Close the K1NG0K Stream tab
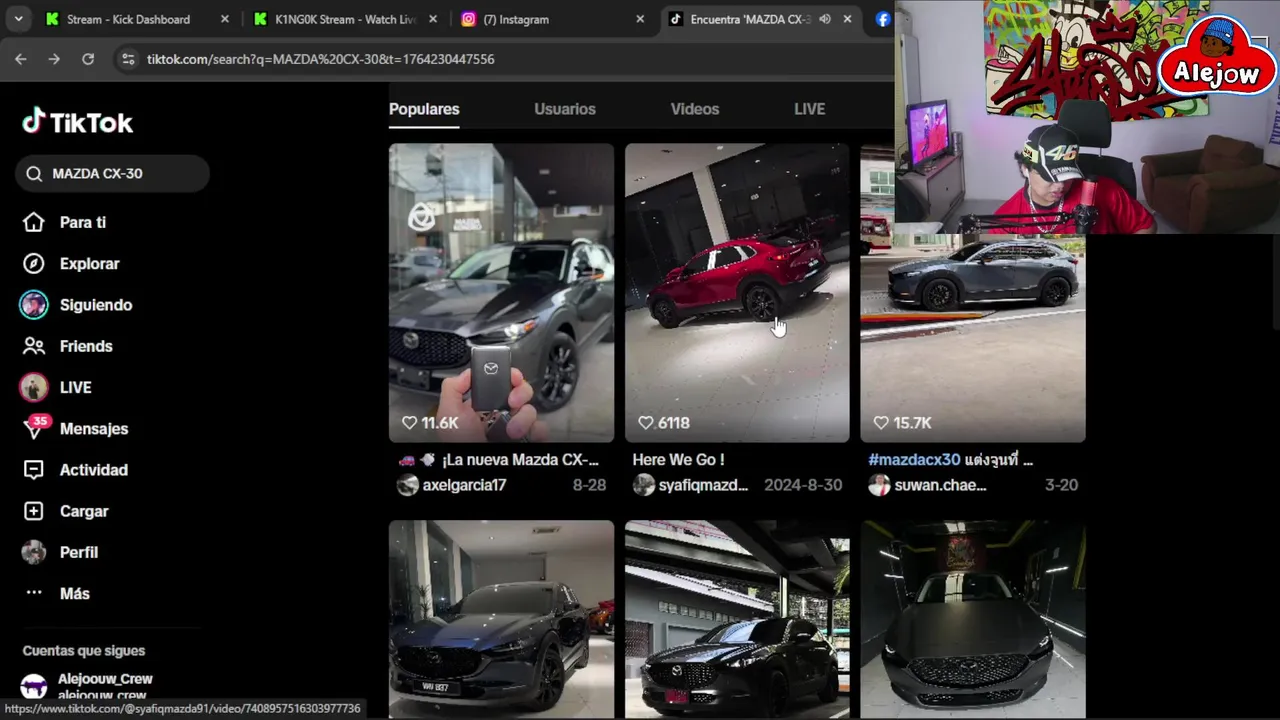1280x720 pixels. (x=432, y=19)
